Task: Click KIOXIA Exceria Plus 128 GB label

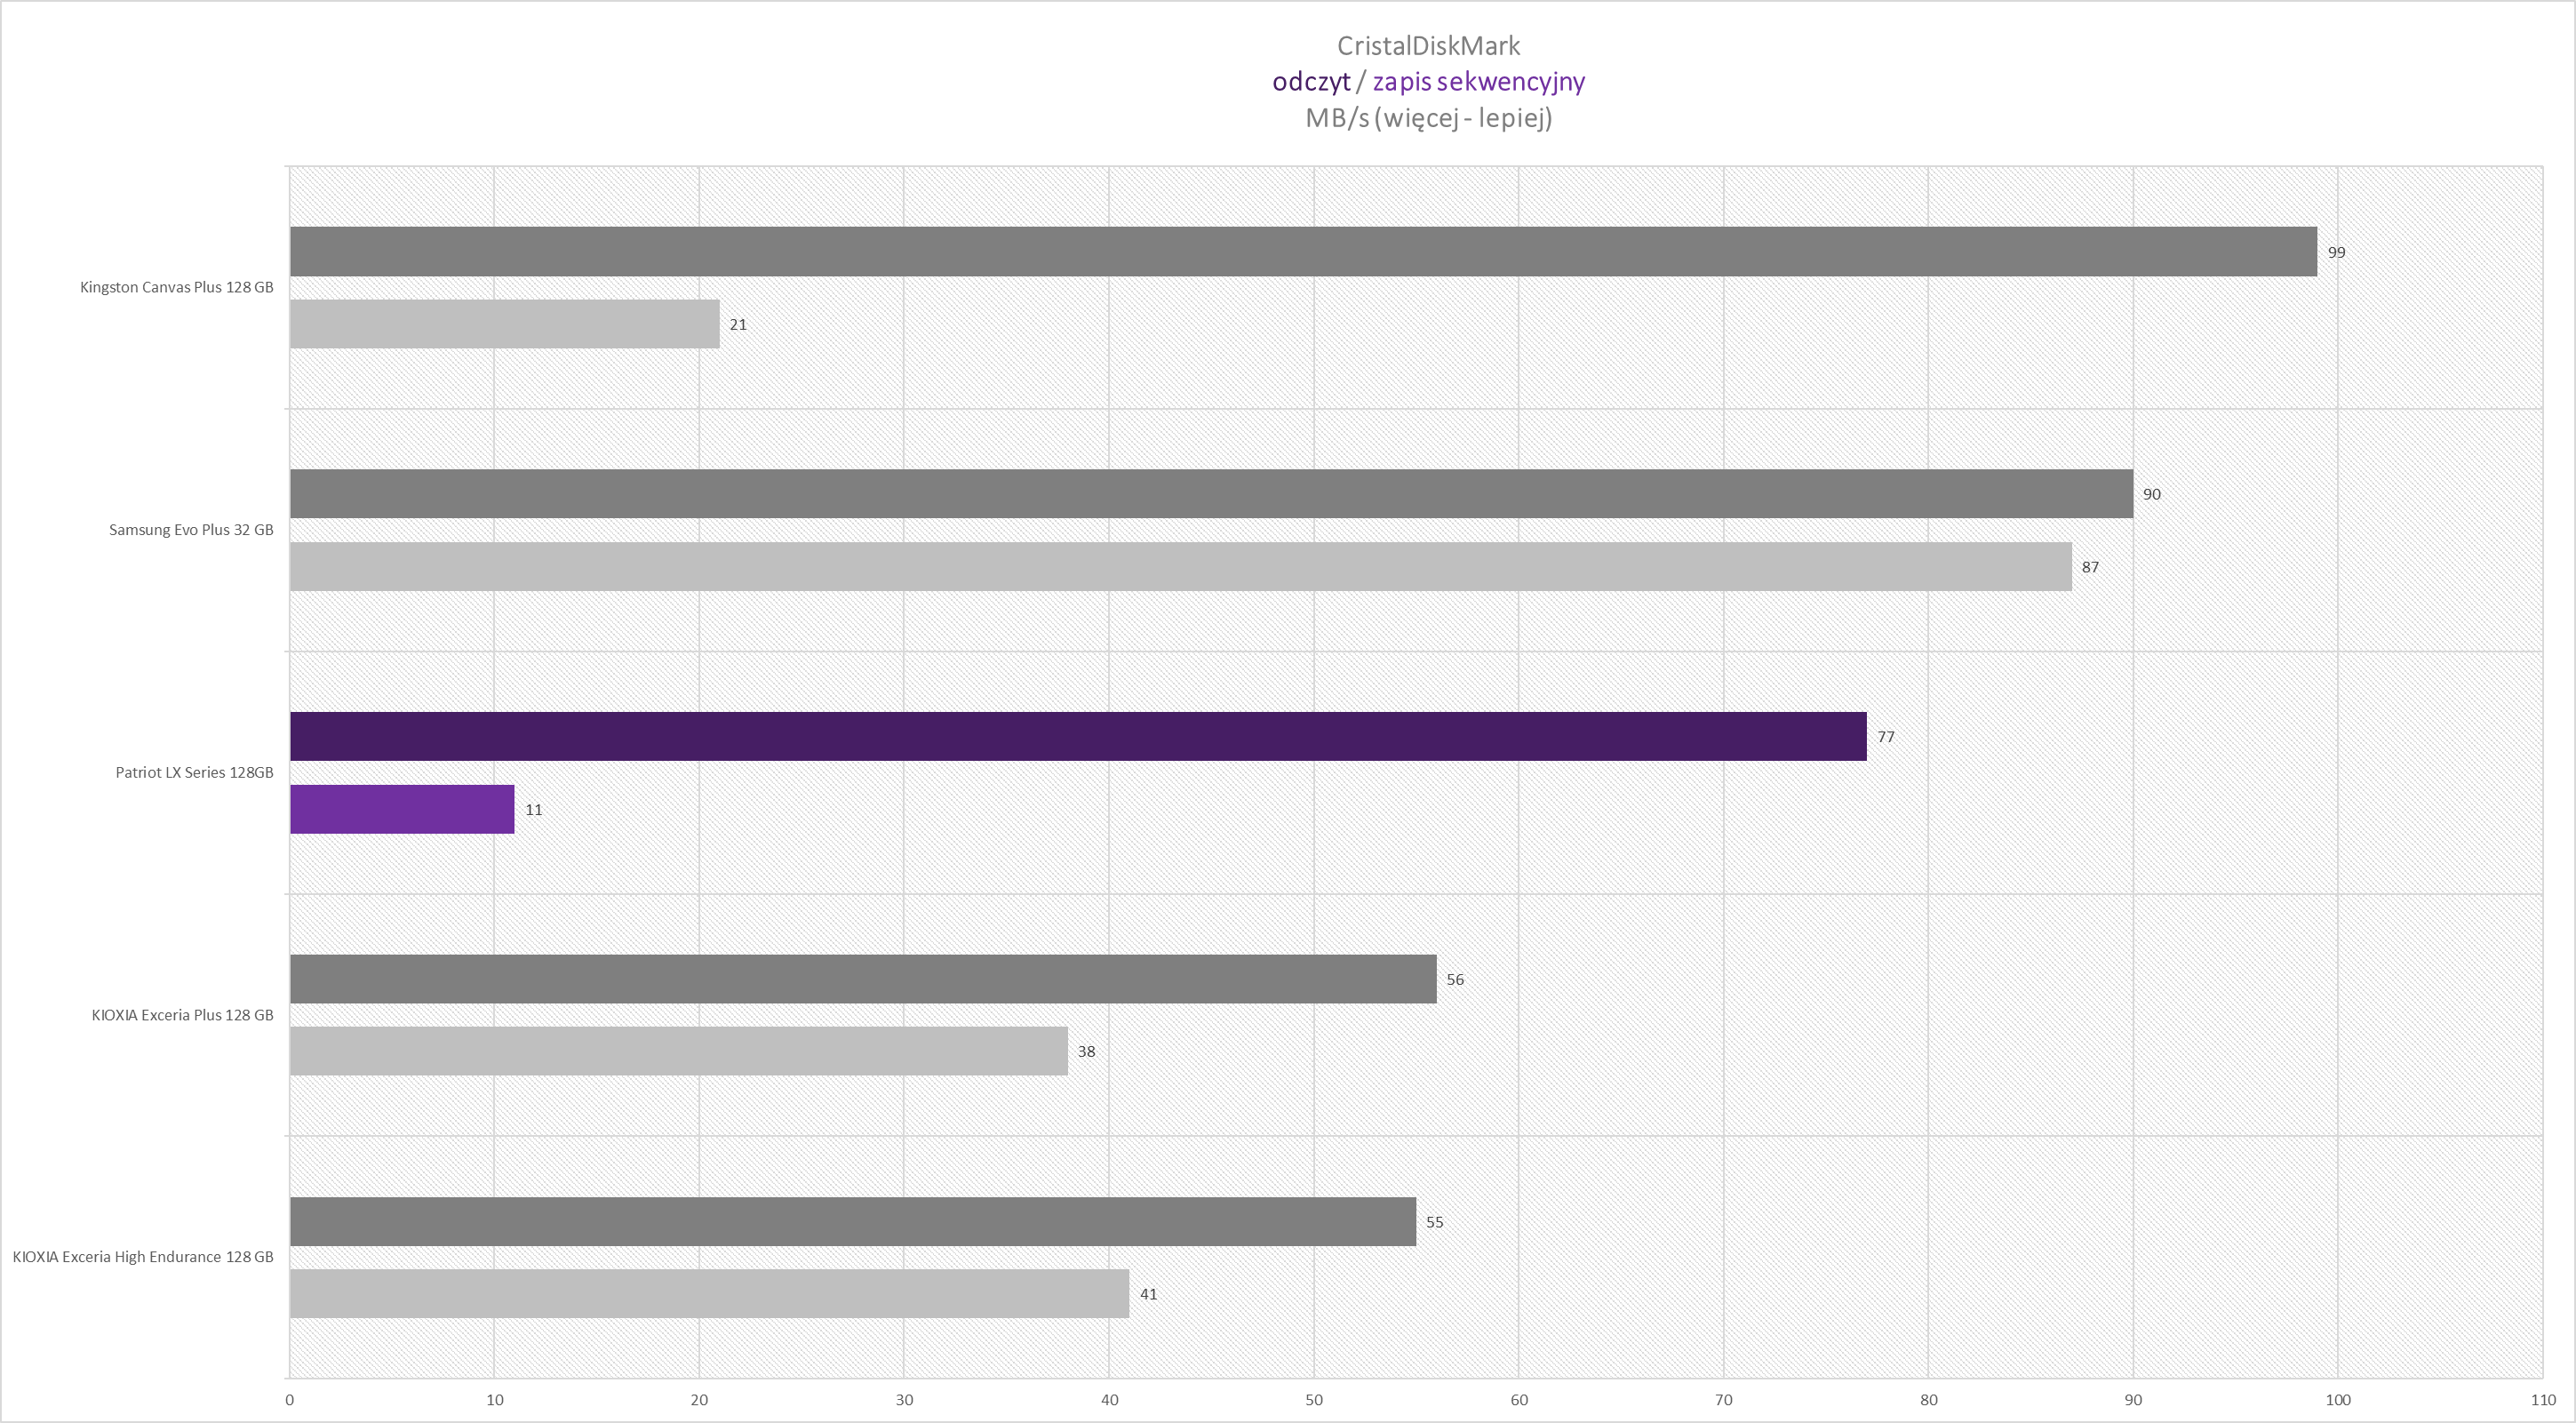Action: [x=182, y=1015]
